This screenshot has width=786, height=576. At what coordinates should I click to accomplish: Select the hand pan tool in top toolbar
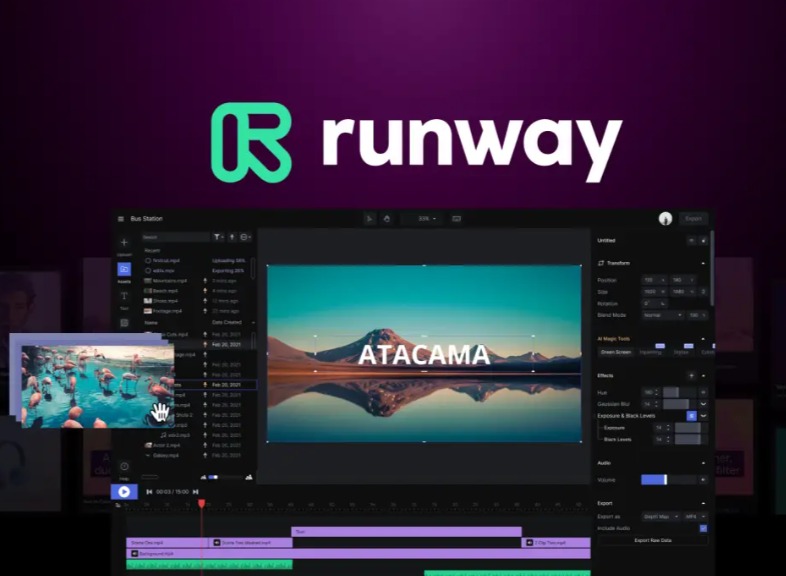387,219
